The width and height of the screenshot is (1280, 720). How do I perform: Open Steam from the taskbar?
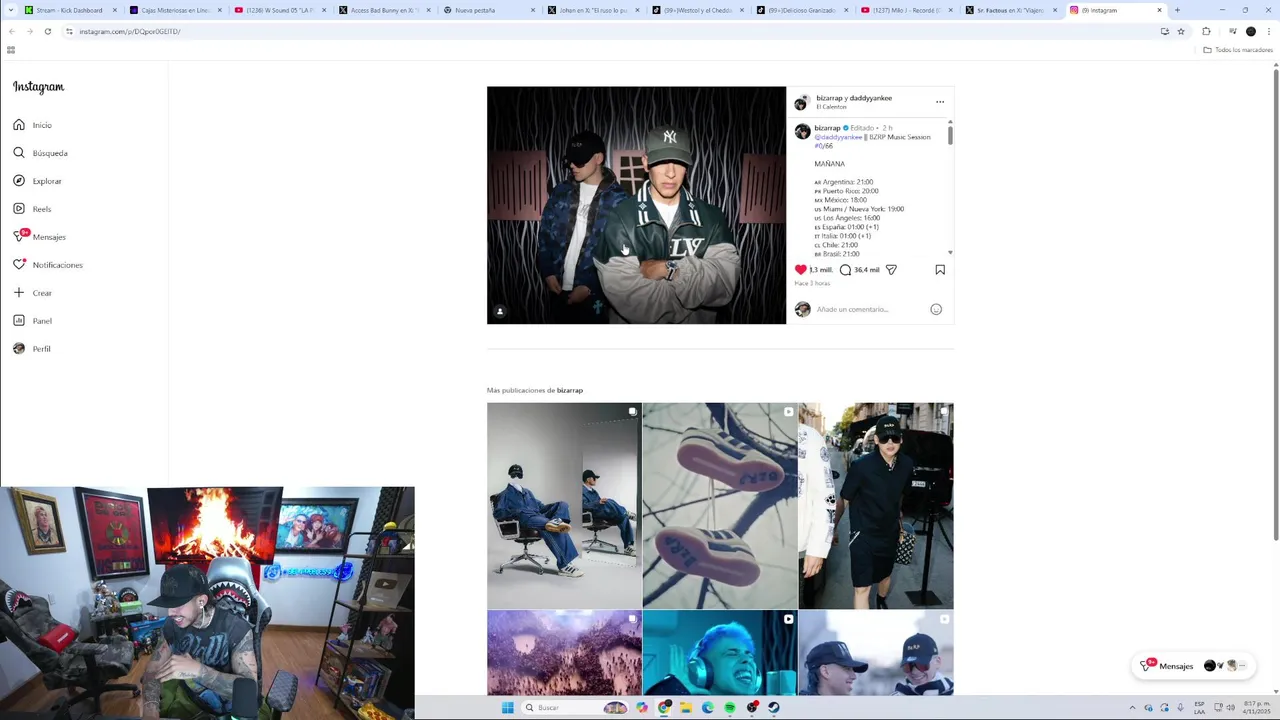pos(774,708)
